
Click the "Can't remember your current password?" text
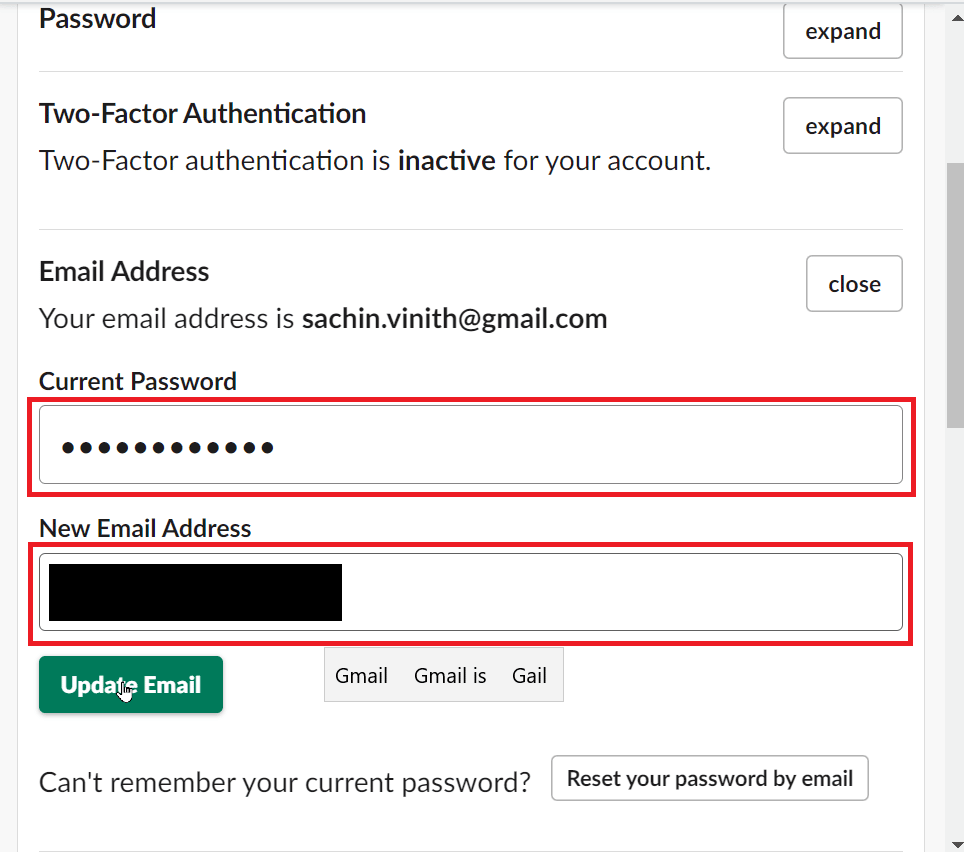(x=284, y=782)
